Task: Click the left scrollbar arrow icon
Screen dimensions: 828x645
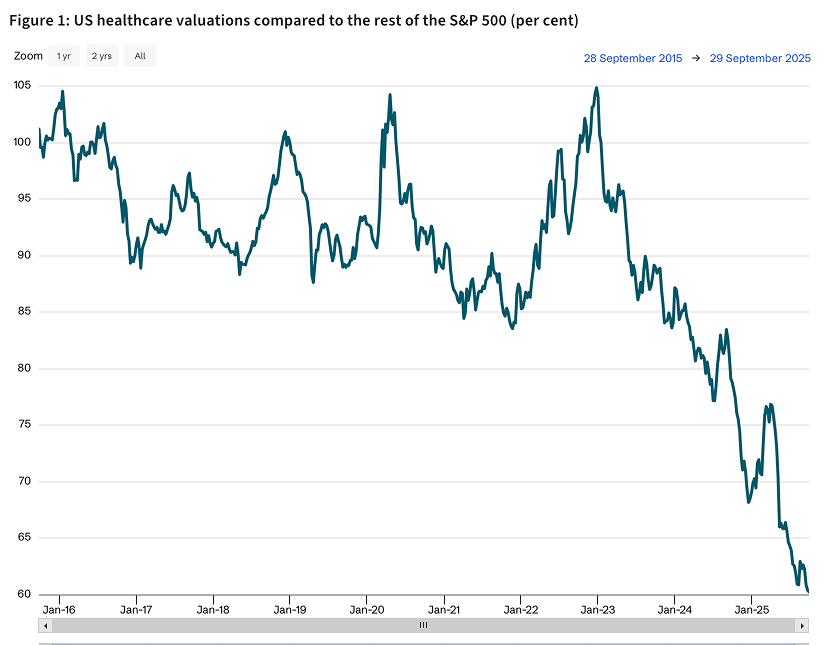Action: click(43, 625)
